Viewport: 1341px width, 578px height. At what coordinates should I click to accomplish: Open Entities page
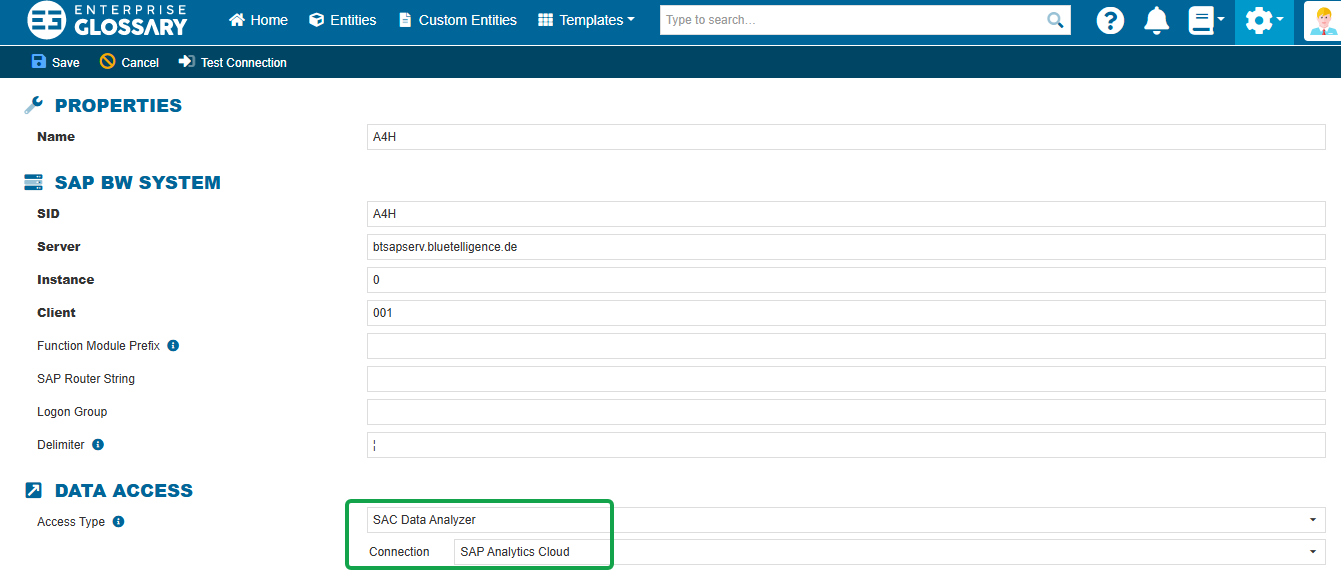click(342, 20)
